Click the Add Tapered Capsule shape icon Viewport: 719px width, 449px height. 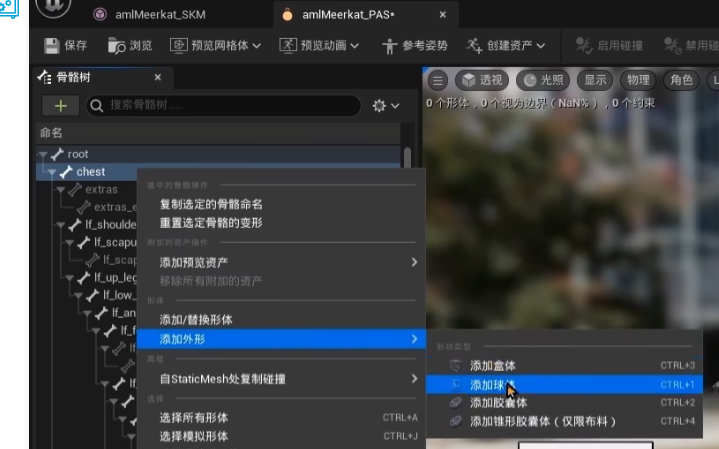[x=455, y=421]
